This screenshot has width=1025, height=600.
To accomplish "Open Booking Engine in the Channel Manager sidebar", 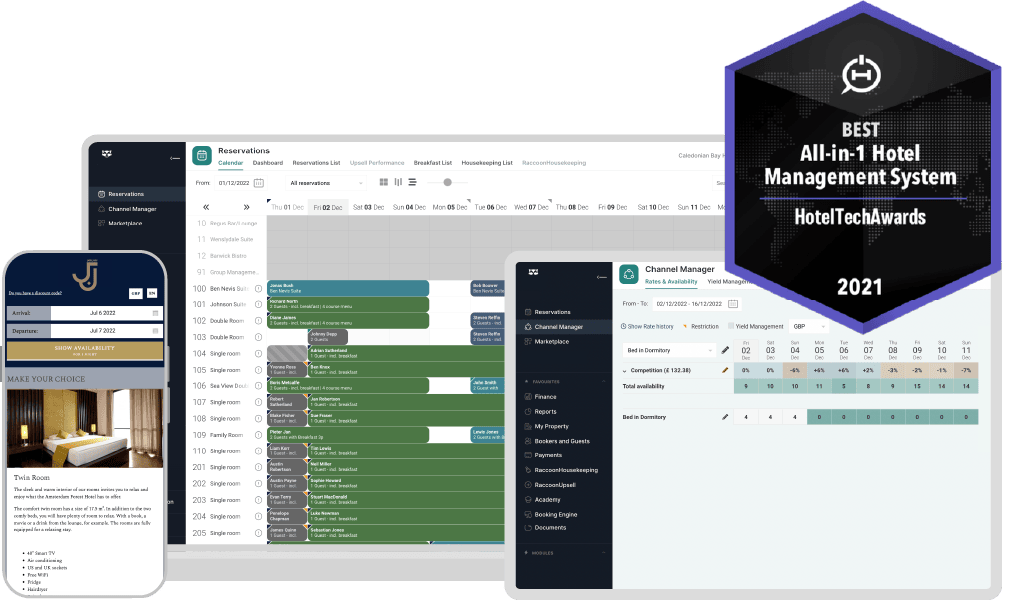I will (556, 514).
